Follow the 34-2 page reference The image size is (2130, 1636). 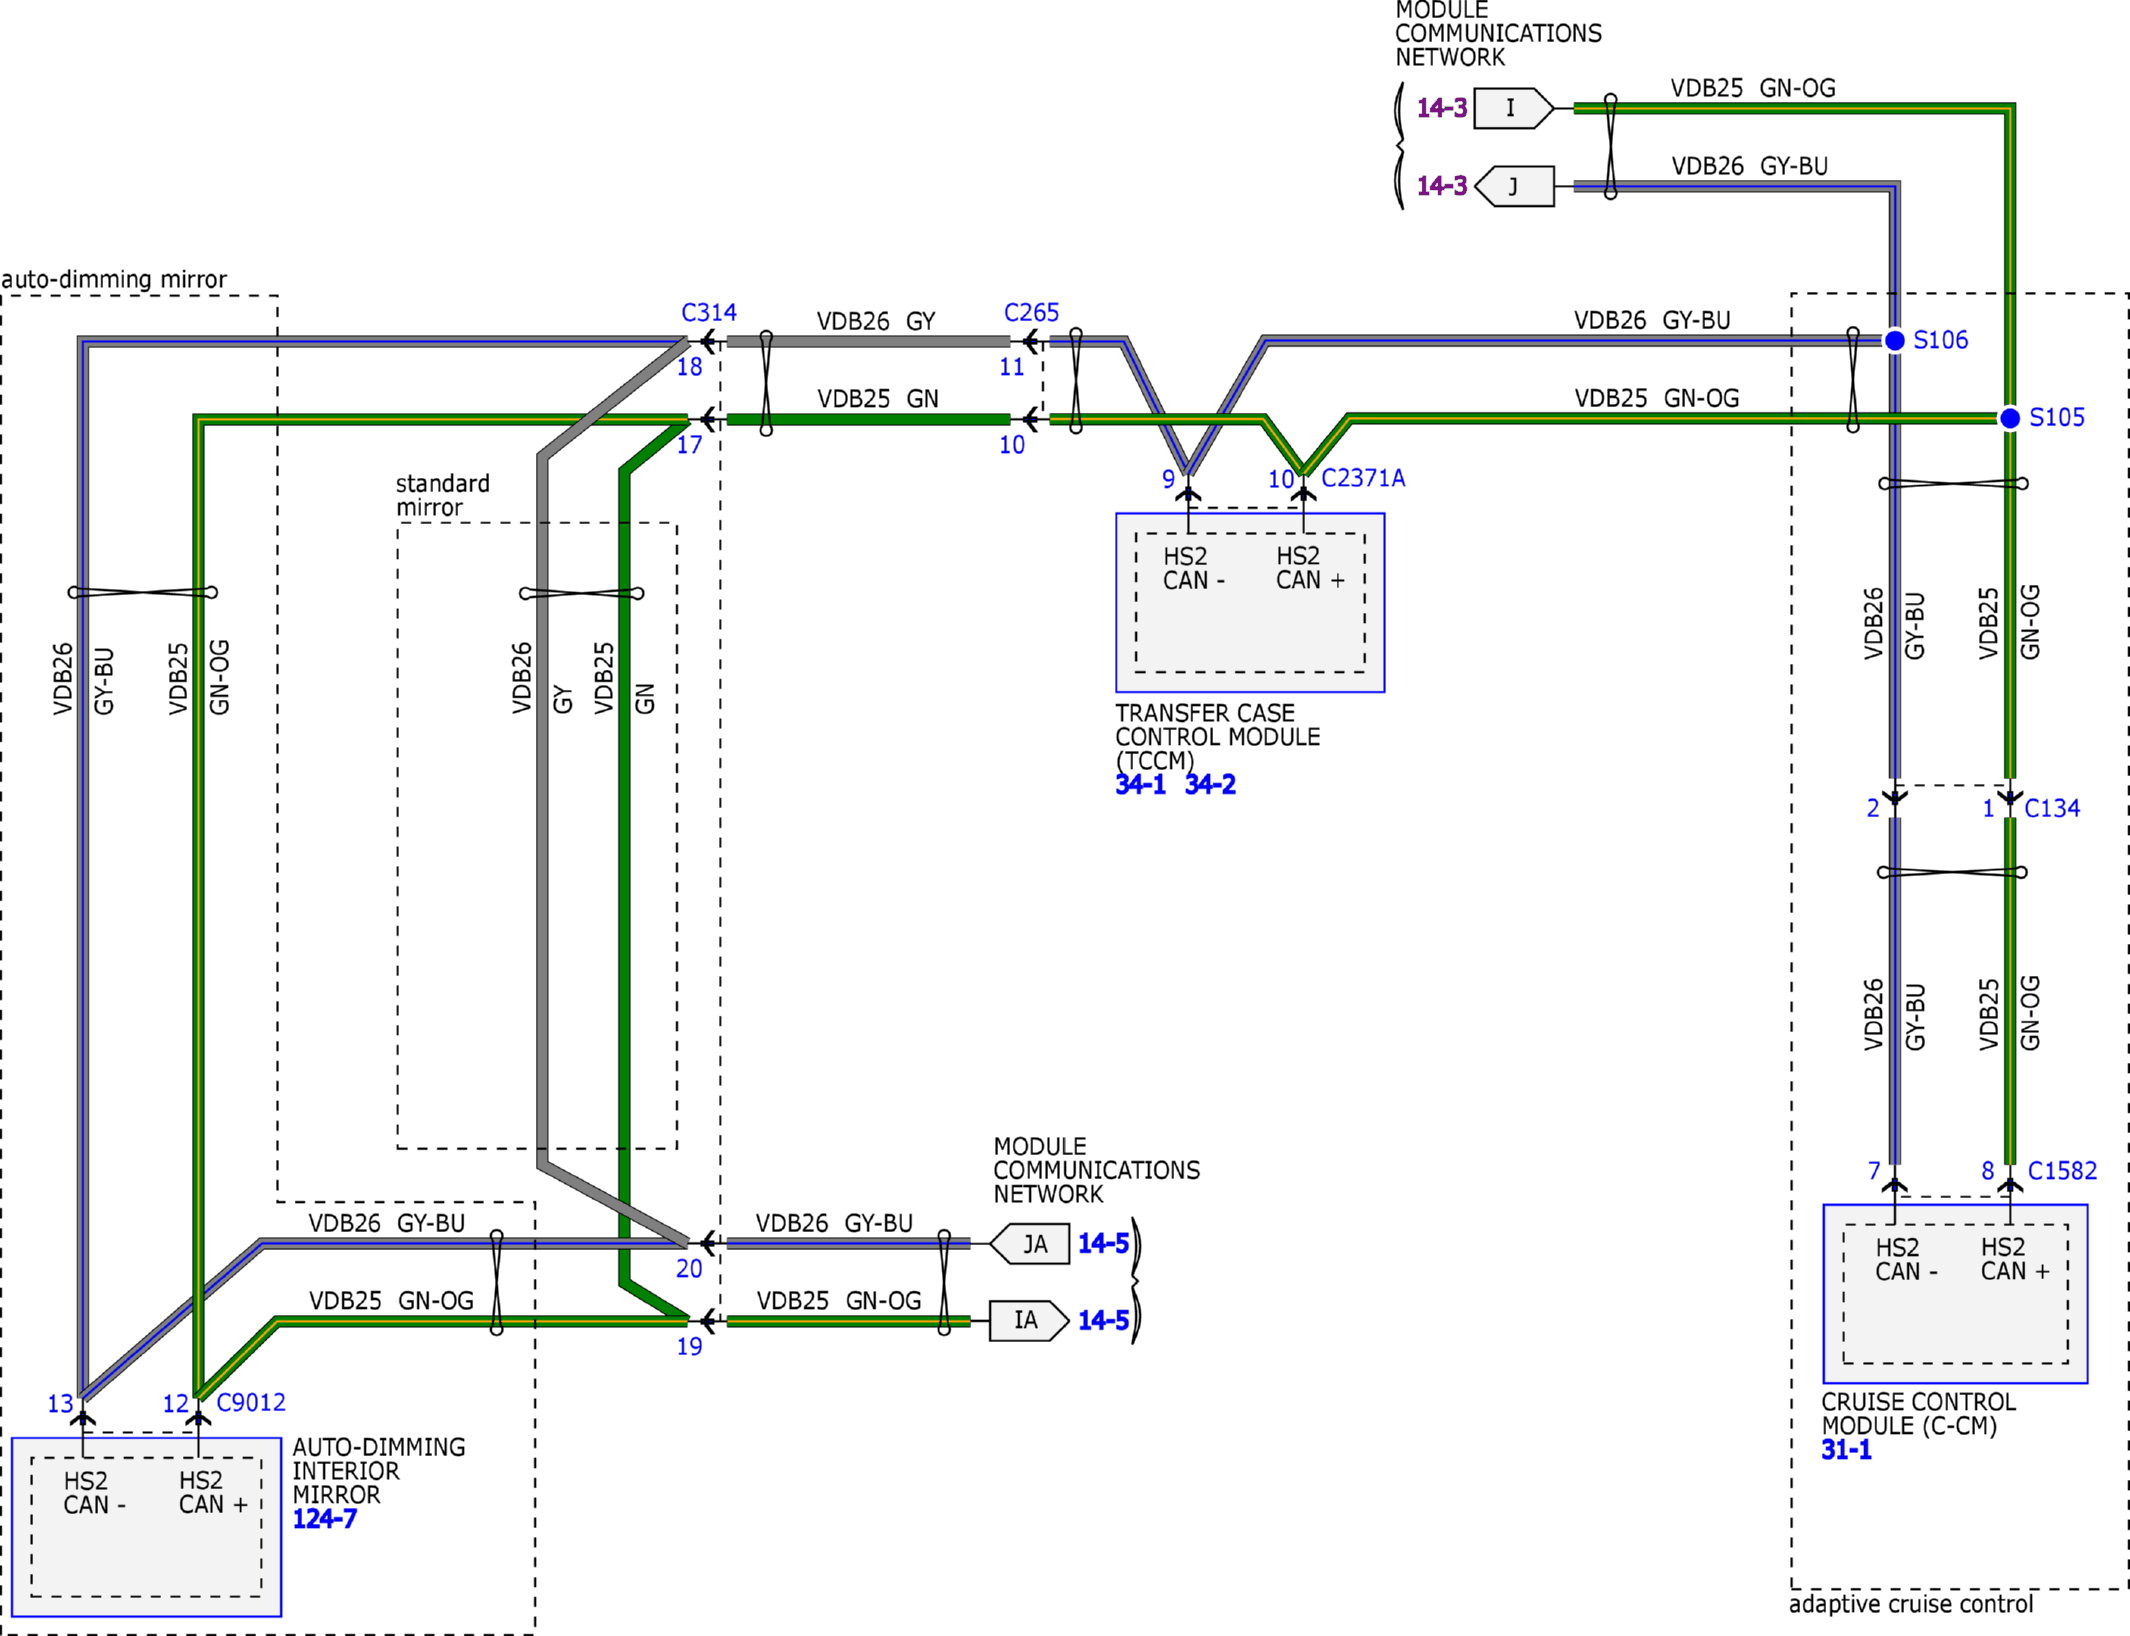coord(1210,785)
